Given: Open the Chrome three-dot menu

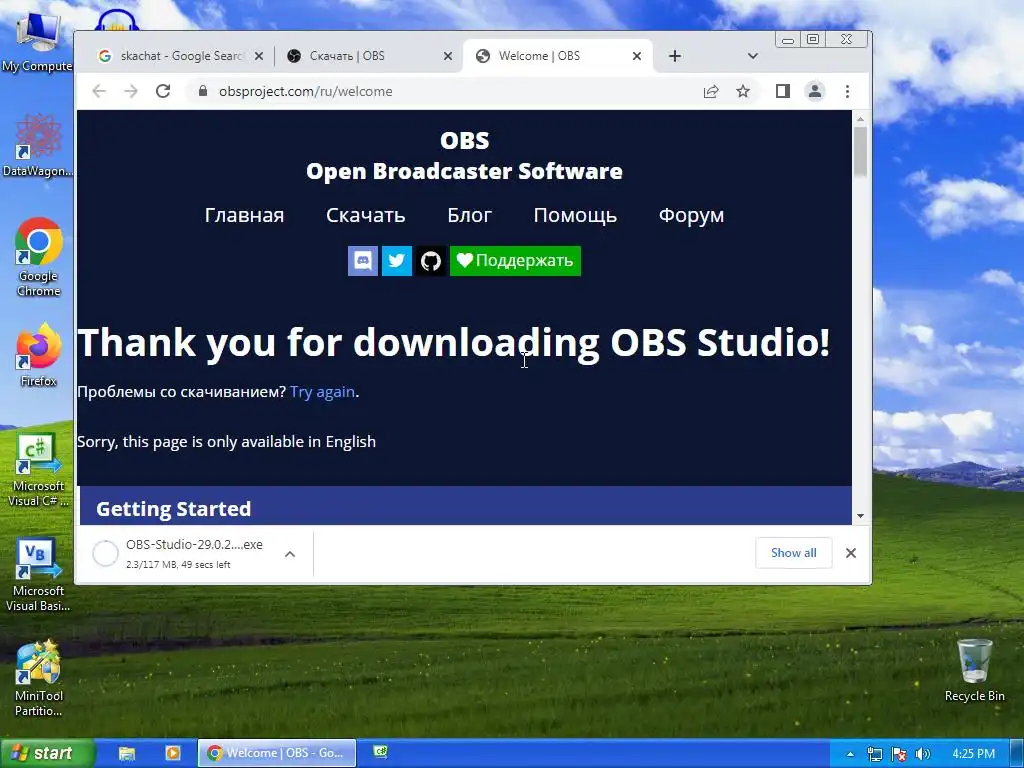Looking at the screenshot, I should 848,91.
